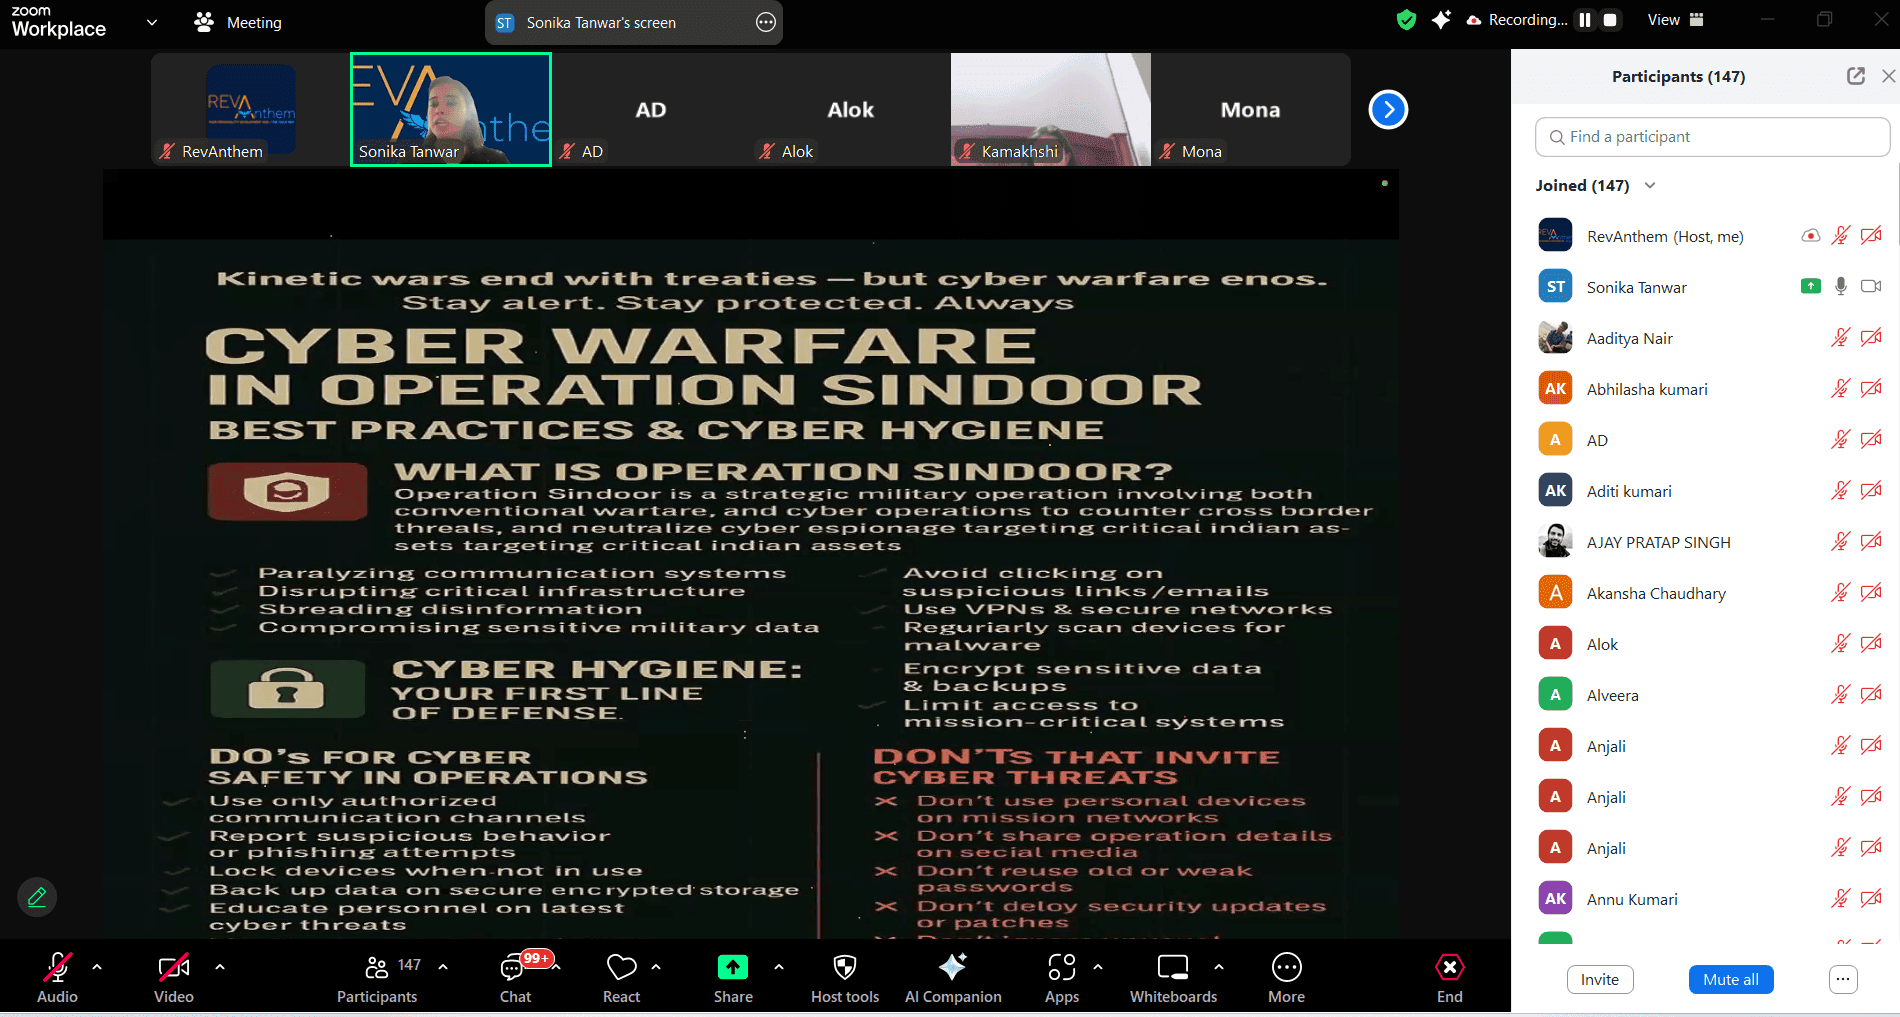Select RevAnthem video thumbnail

250,109
